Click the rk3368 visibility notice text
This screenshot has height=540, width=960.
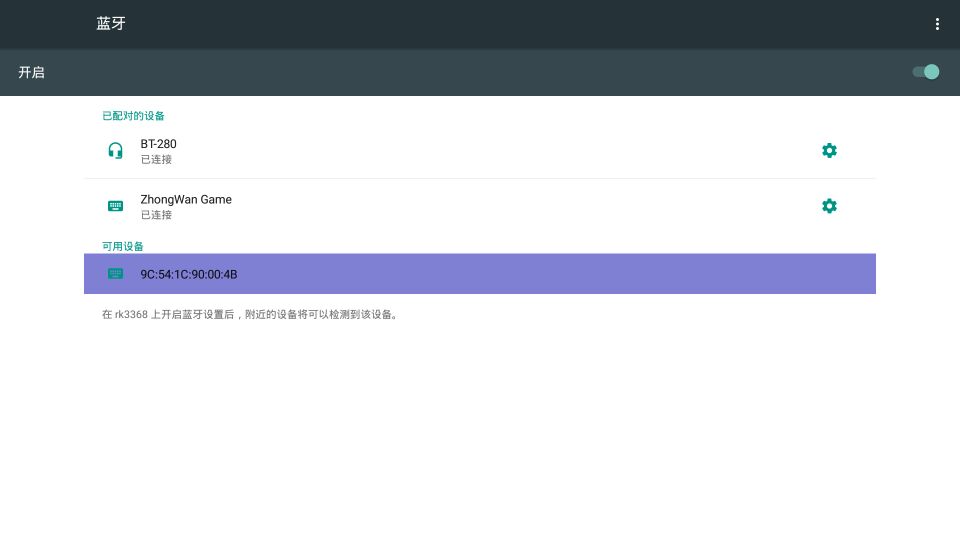(251, 315)
